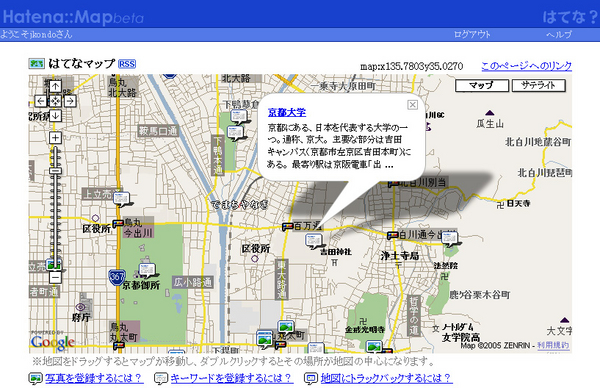The image size is (600, 388).
Task: Open キーワードを登録するには？ help link
Action: pos(232,378)
